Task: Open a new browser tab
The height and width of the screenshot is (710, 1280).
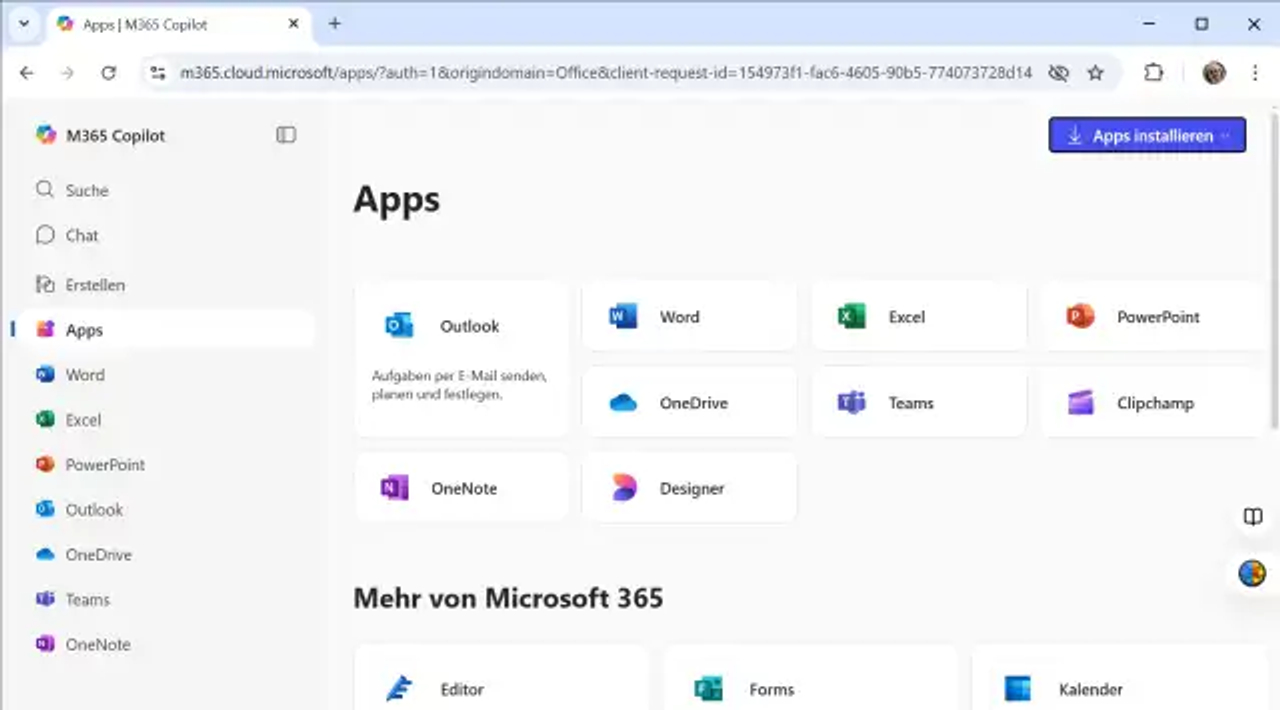Action: 335,24
